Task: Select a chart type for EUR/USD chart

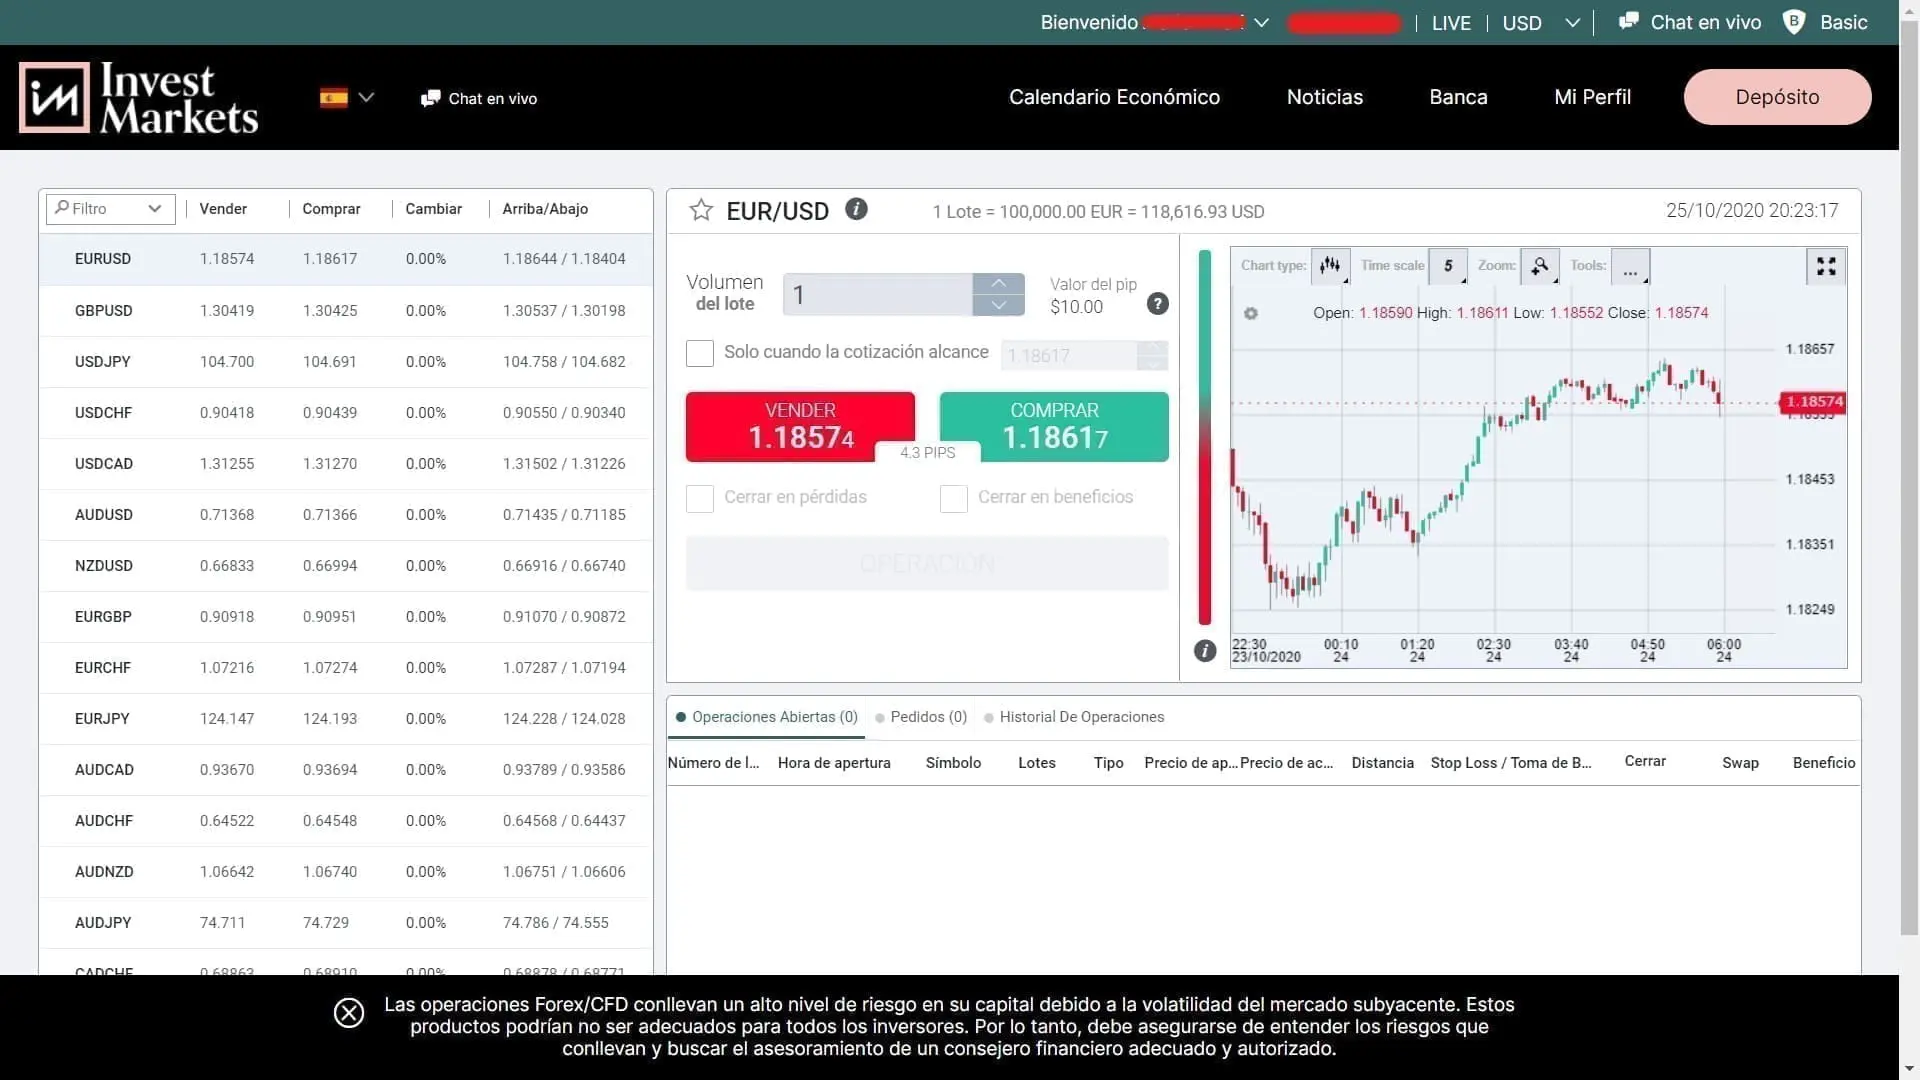Action: (x=1330, y=265)
